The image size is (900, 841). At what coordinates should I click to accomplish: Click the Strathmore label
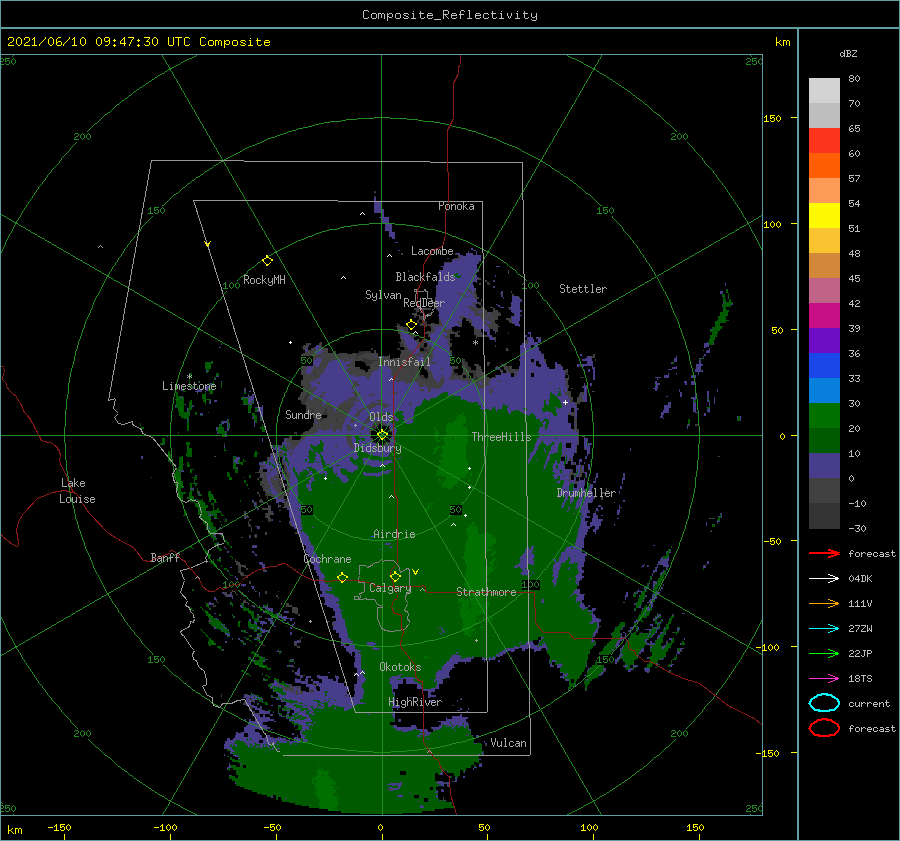[x=486, y=592]
